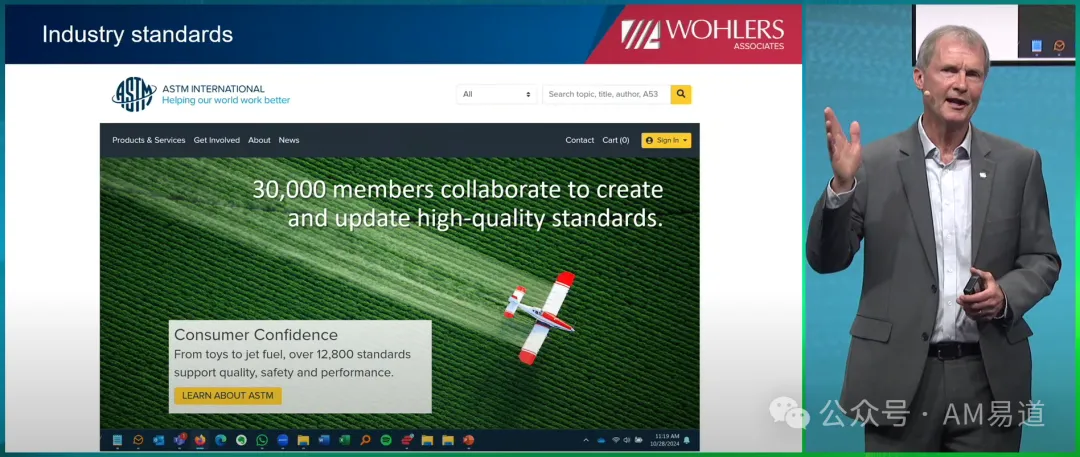Open the Firefox icon in the taskbar
Image resolution: width=1080 pixels, height=457 pixels.
click(x=200, y=440)
